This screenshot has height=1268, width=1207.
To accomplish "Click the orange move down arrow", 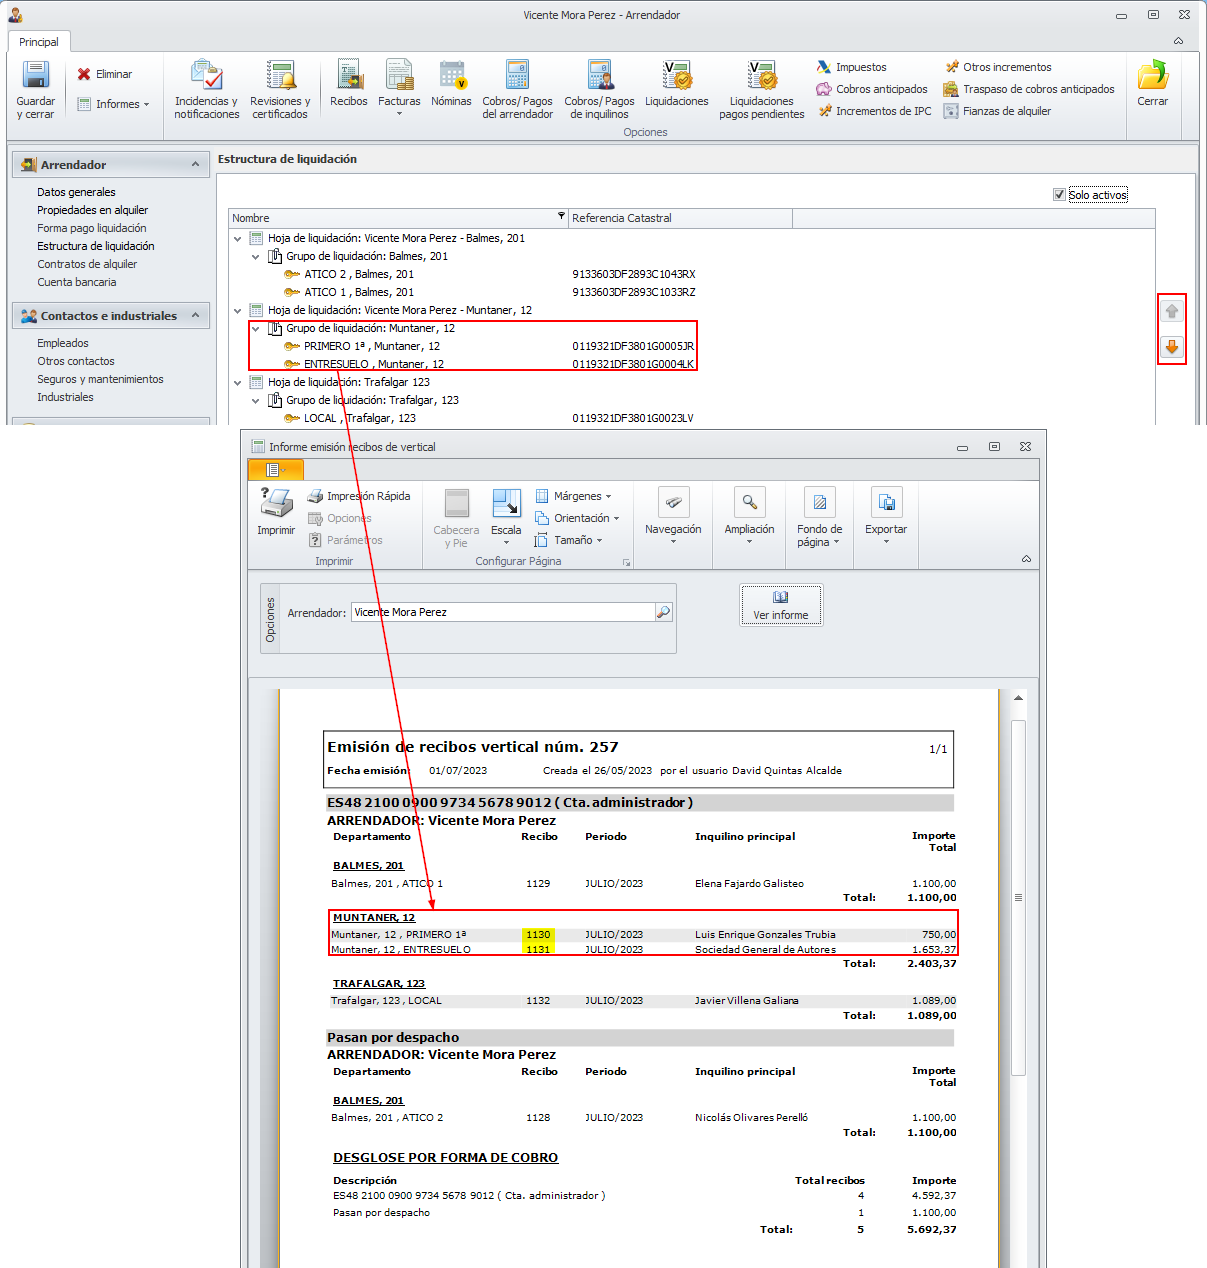I will tap(1172, 347).
